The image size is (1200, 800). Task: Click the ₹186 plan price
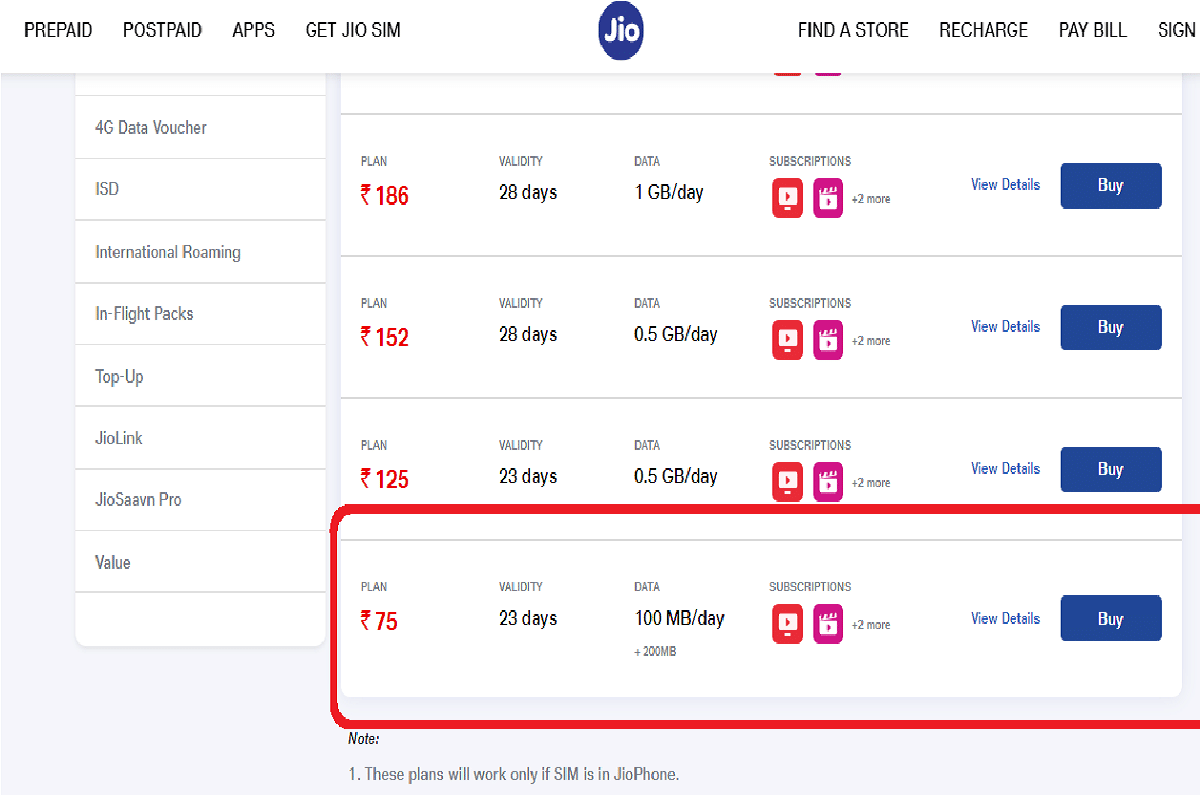click(x=385, y=196)
